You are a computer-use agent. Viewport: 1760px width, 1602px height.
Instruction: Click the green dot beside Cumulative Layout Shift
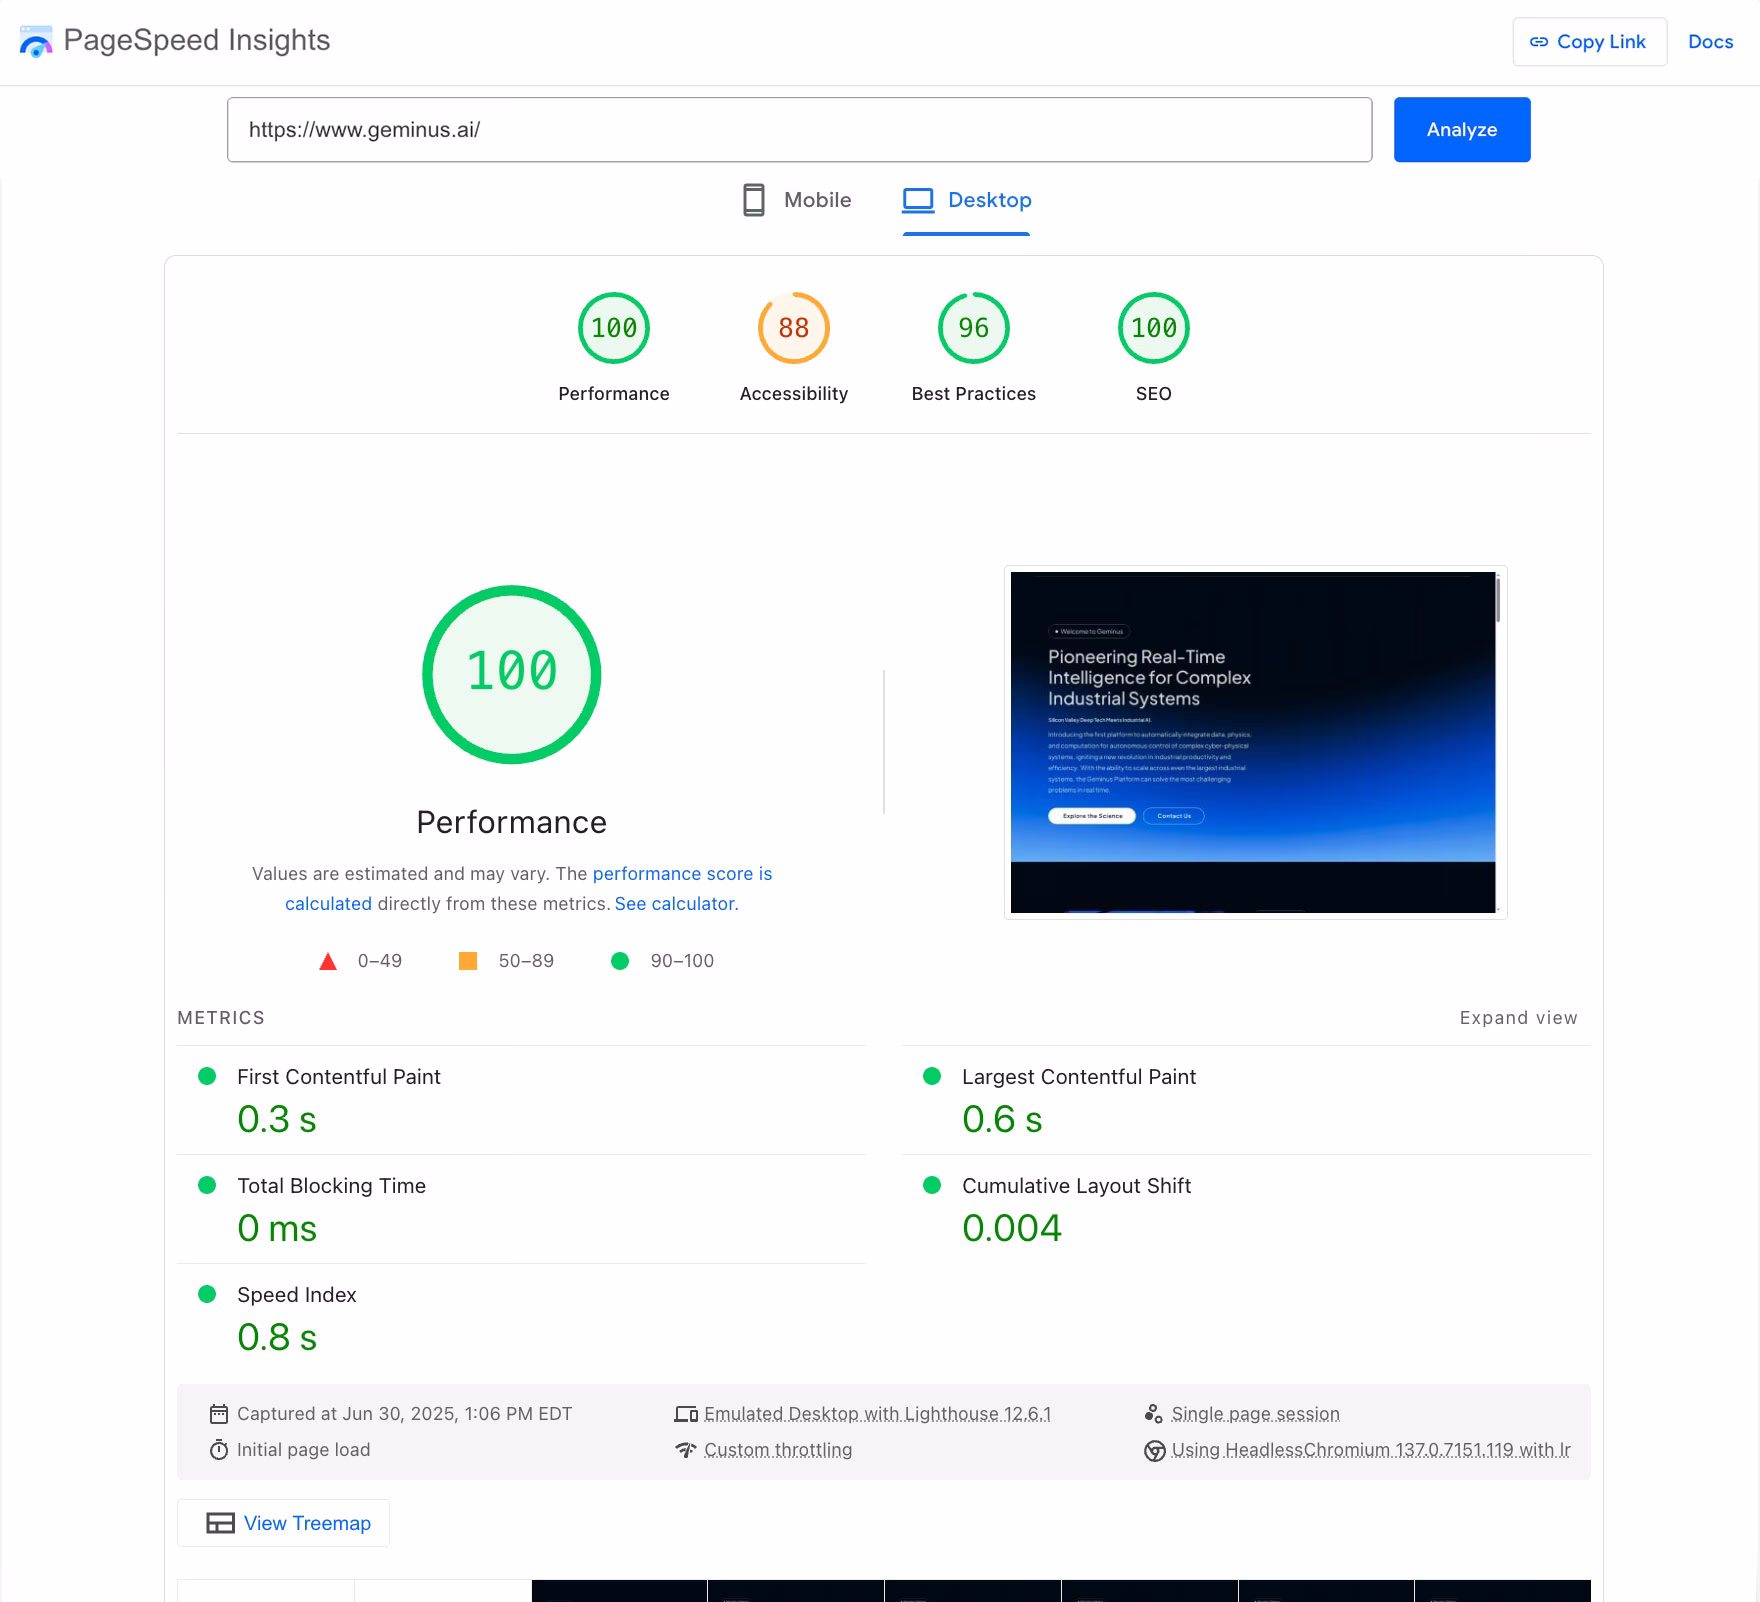[932, 1185]
